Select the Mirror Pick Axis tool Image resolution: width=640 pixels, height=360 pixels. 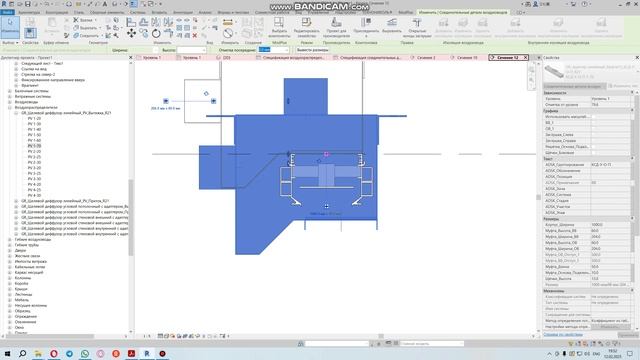156,22
